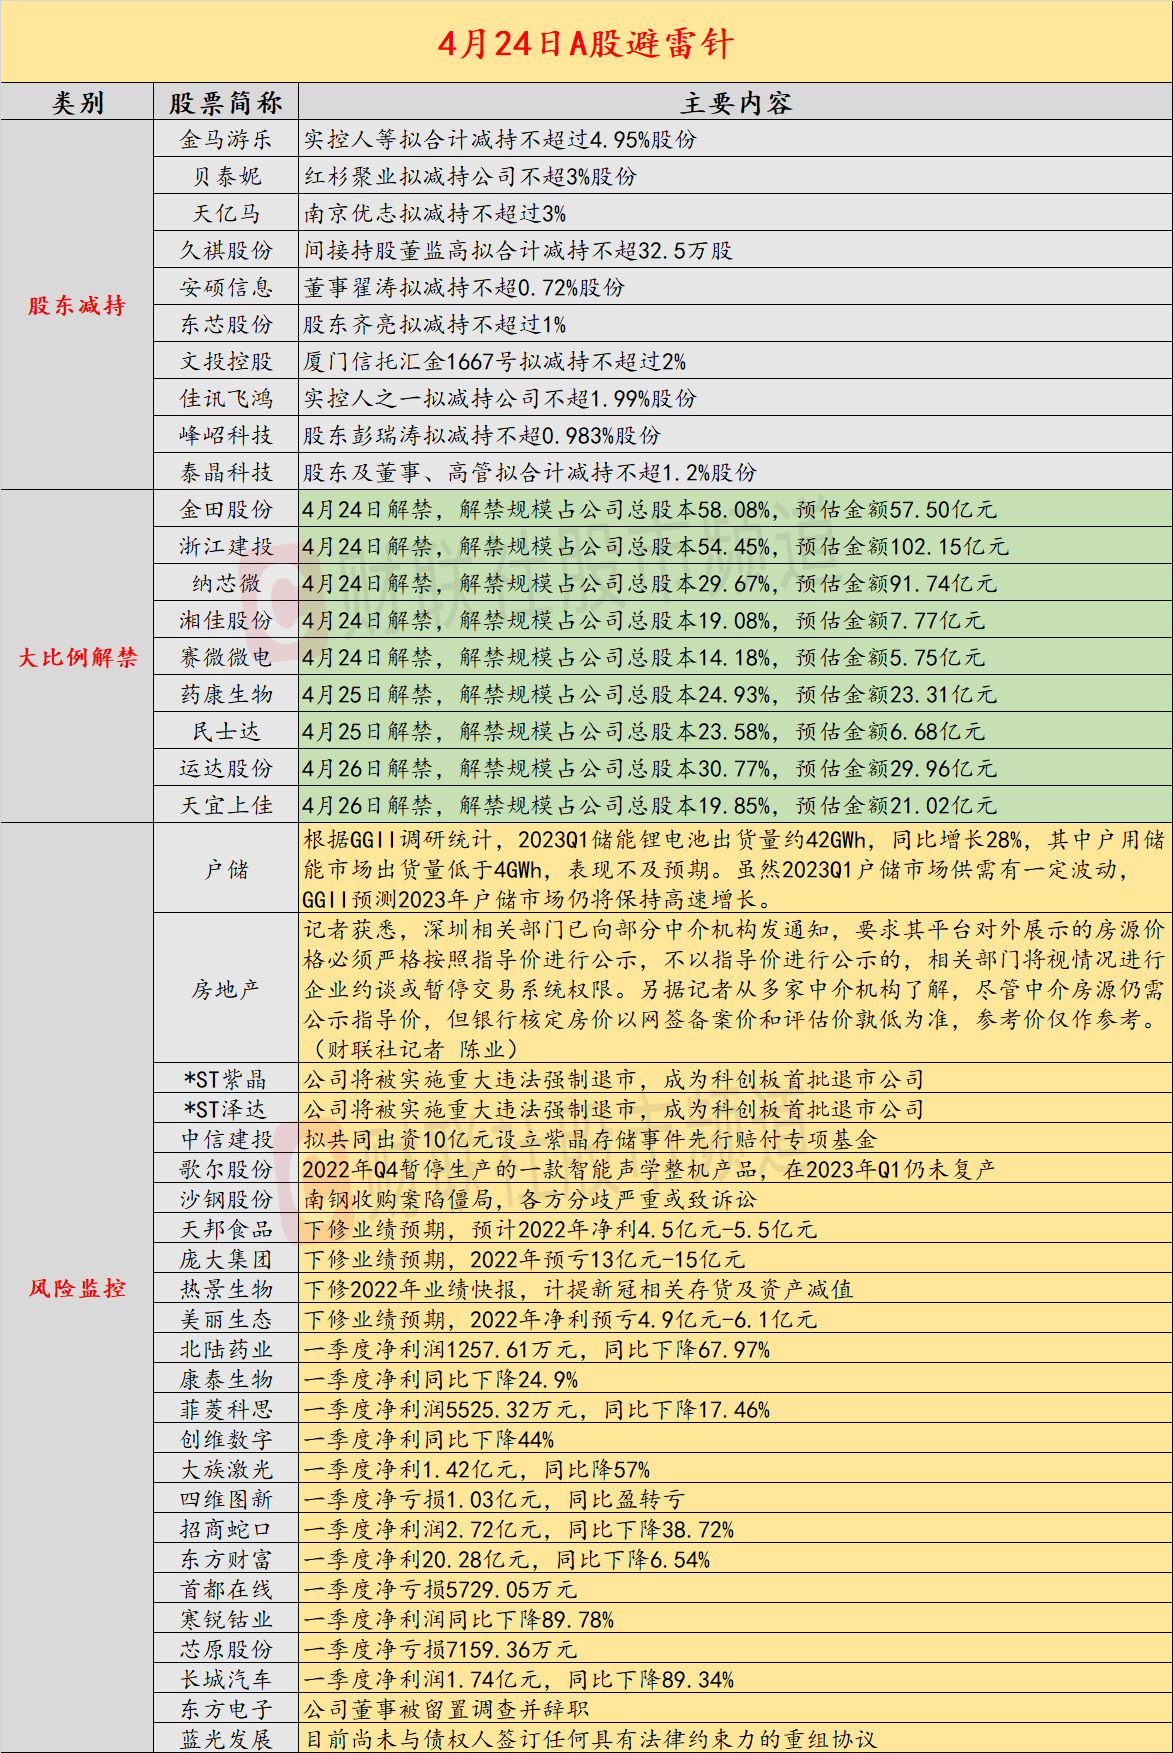Screen dimensions: 1173x1753
Task: Select stock name '*ST紫晶'
Action: [226, 1079]
